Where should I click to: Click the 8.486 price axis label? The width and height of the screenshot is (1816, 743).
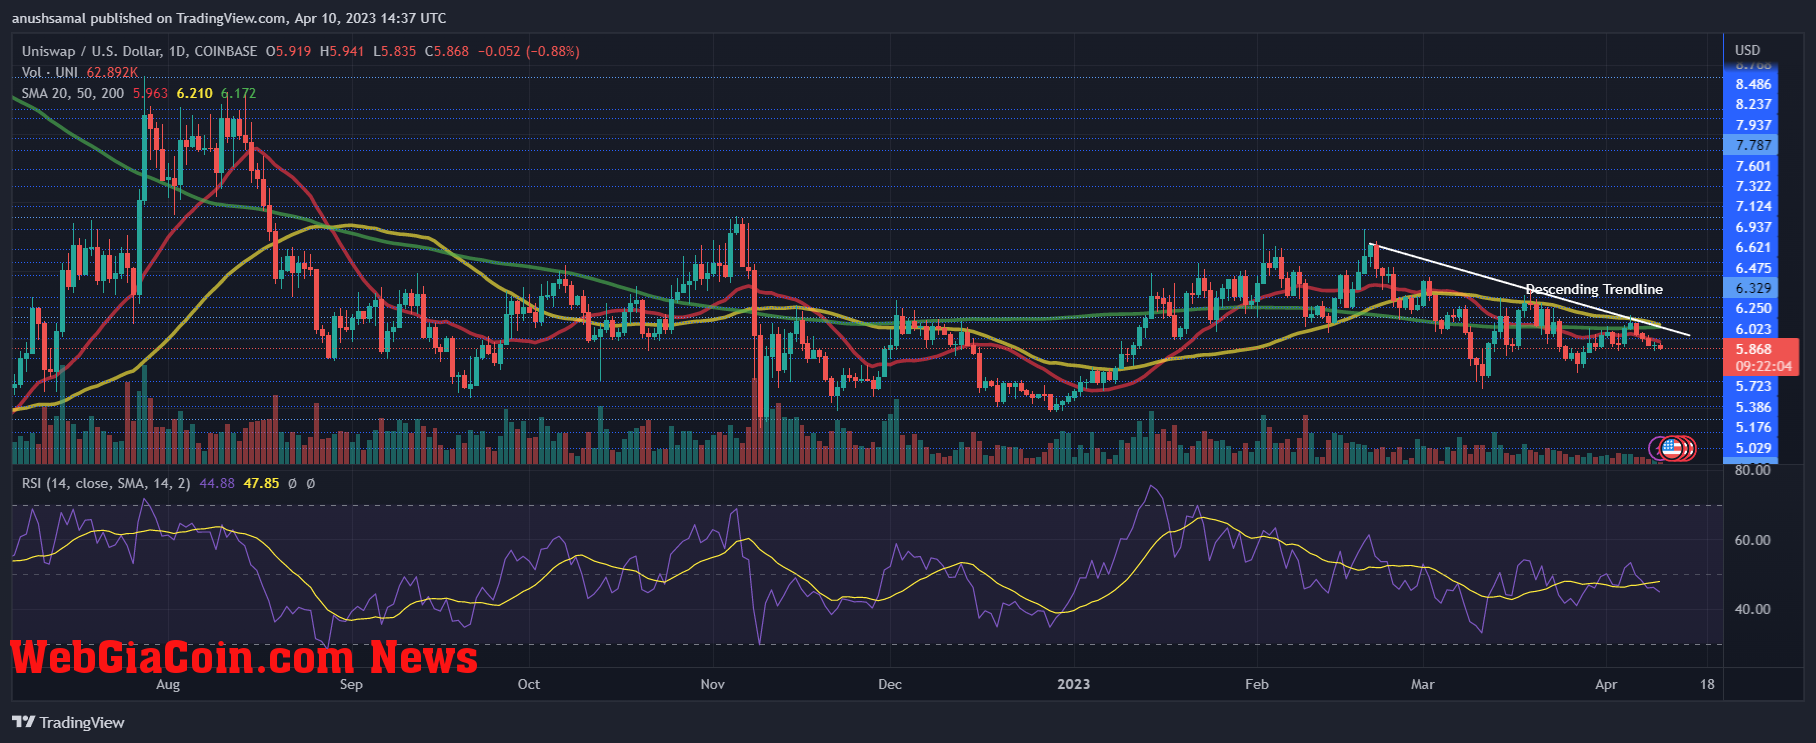point(1753,84)
